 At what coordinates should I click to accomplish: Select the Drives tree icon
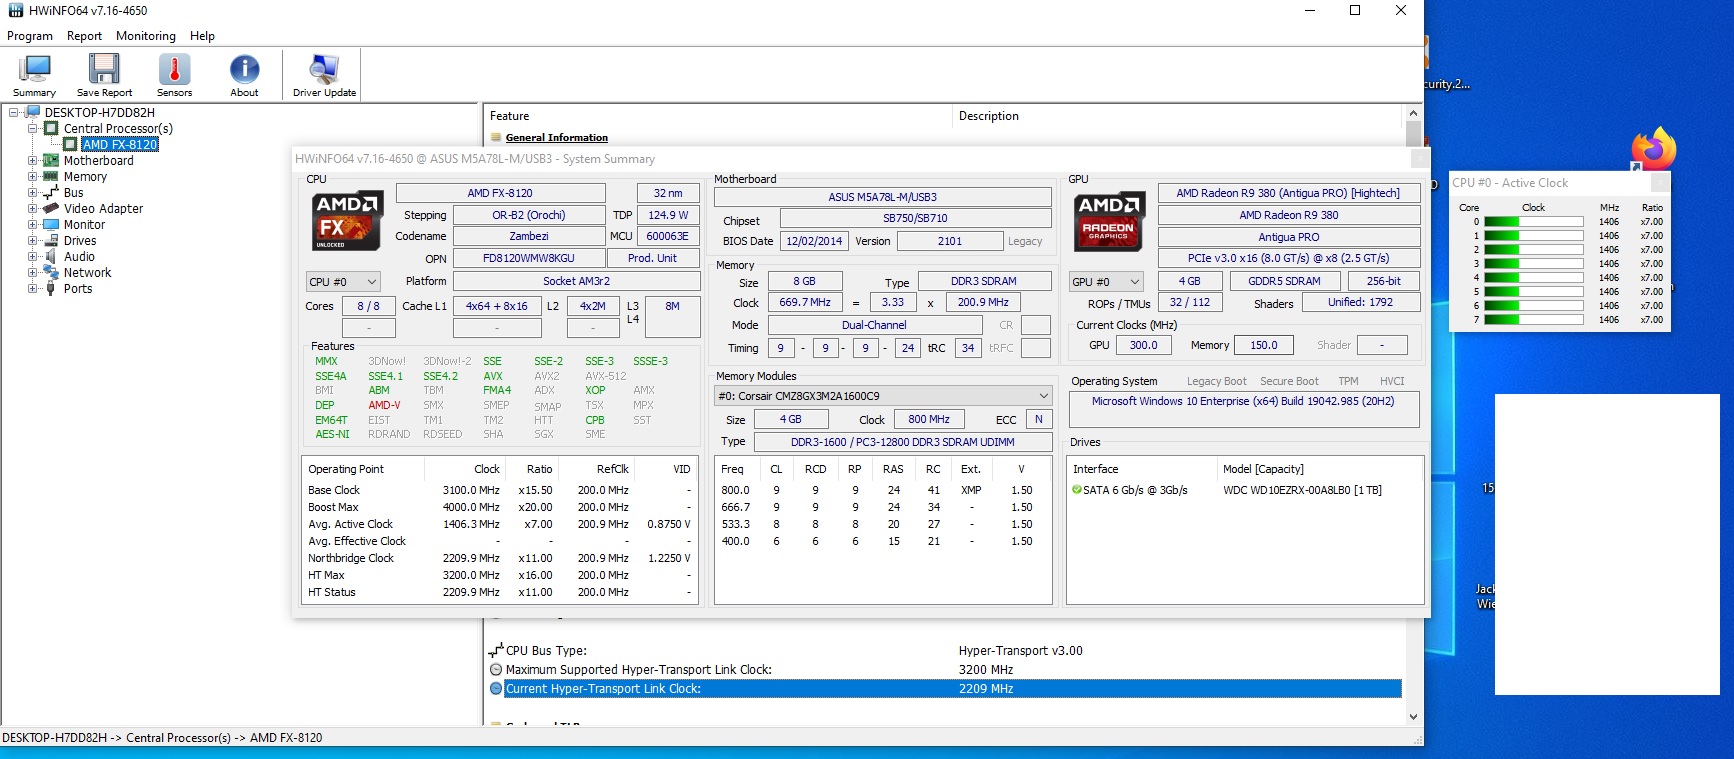pos(51,241)
